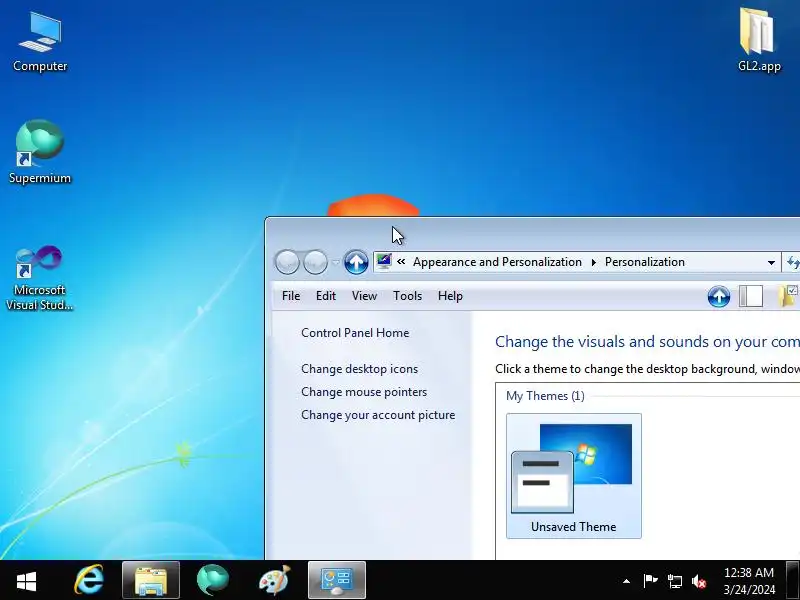800x600 pixels.
Task: Select the Microsoft Visual Studio desktop shortcut
Action: point(39,278)
